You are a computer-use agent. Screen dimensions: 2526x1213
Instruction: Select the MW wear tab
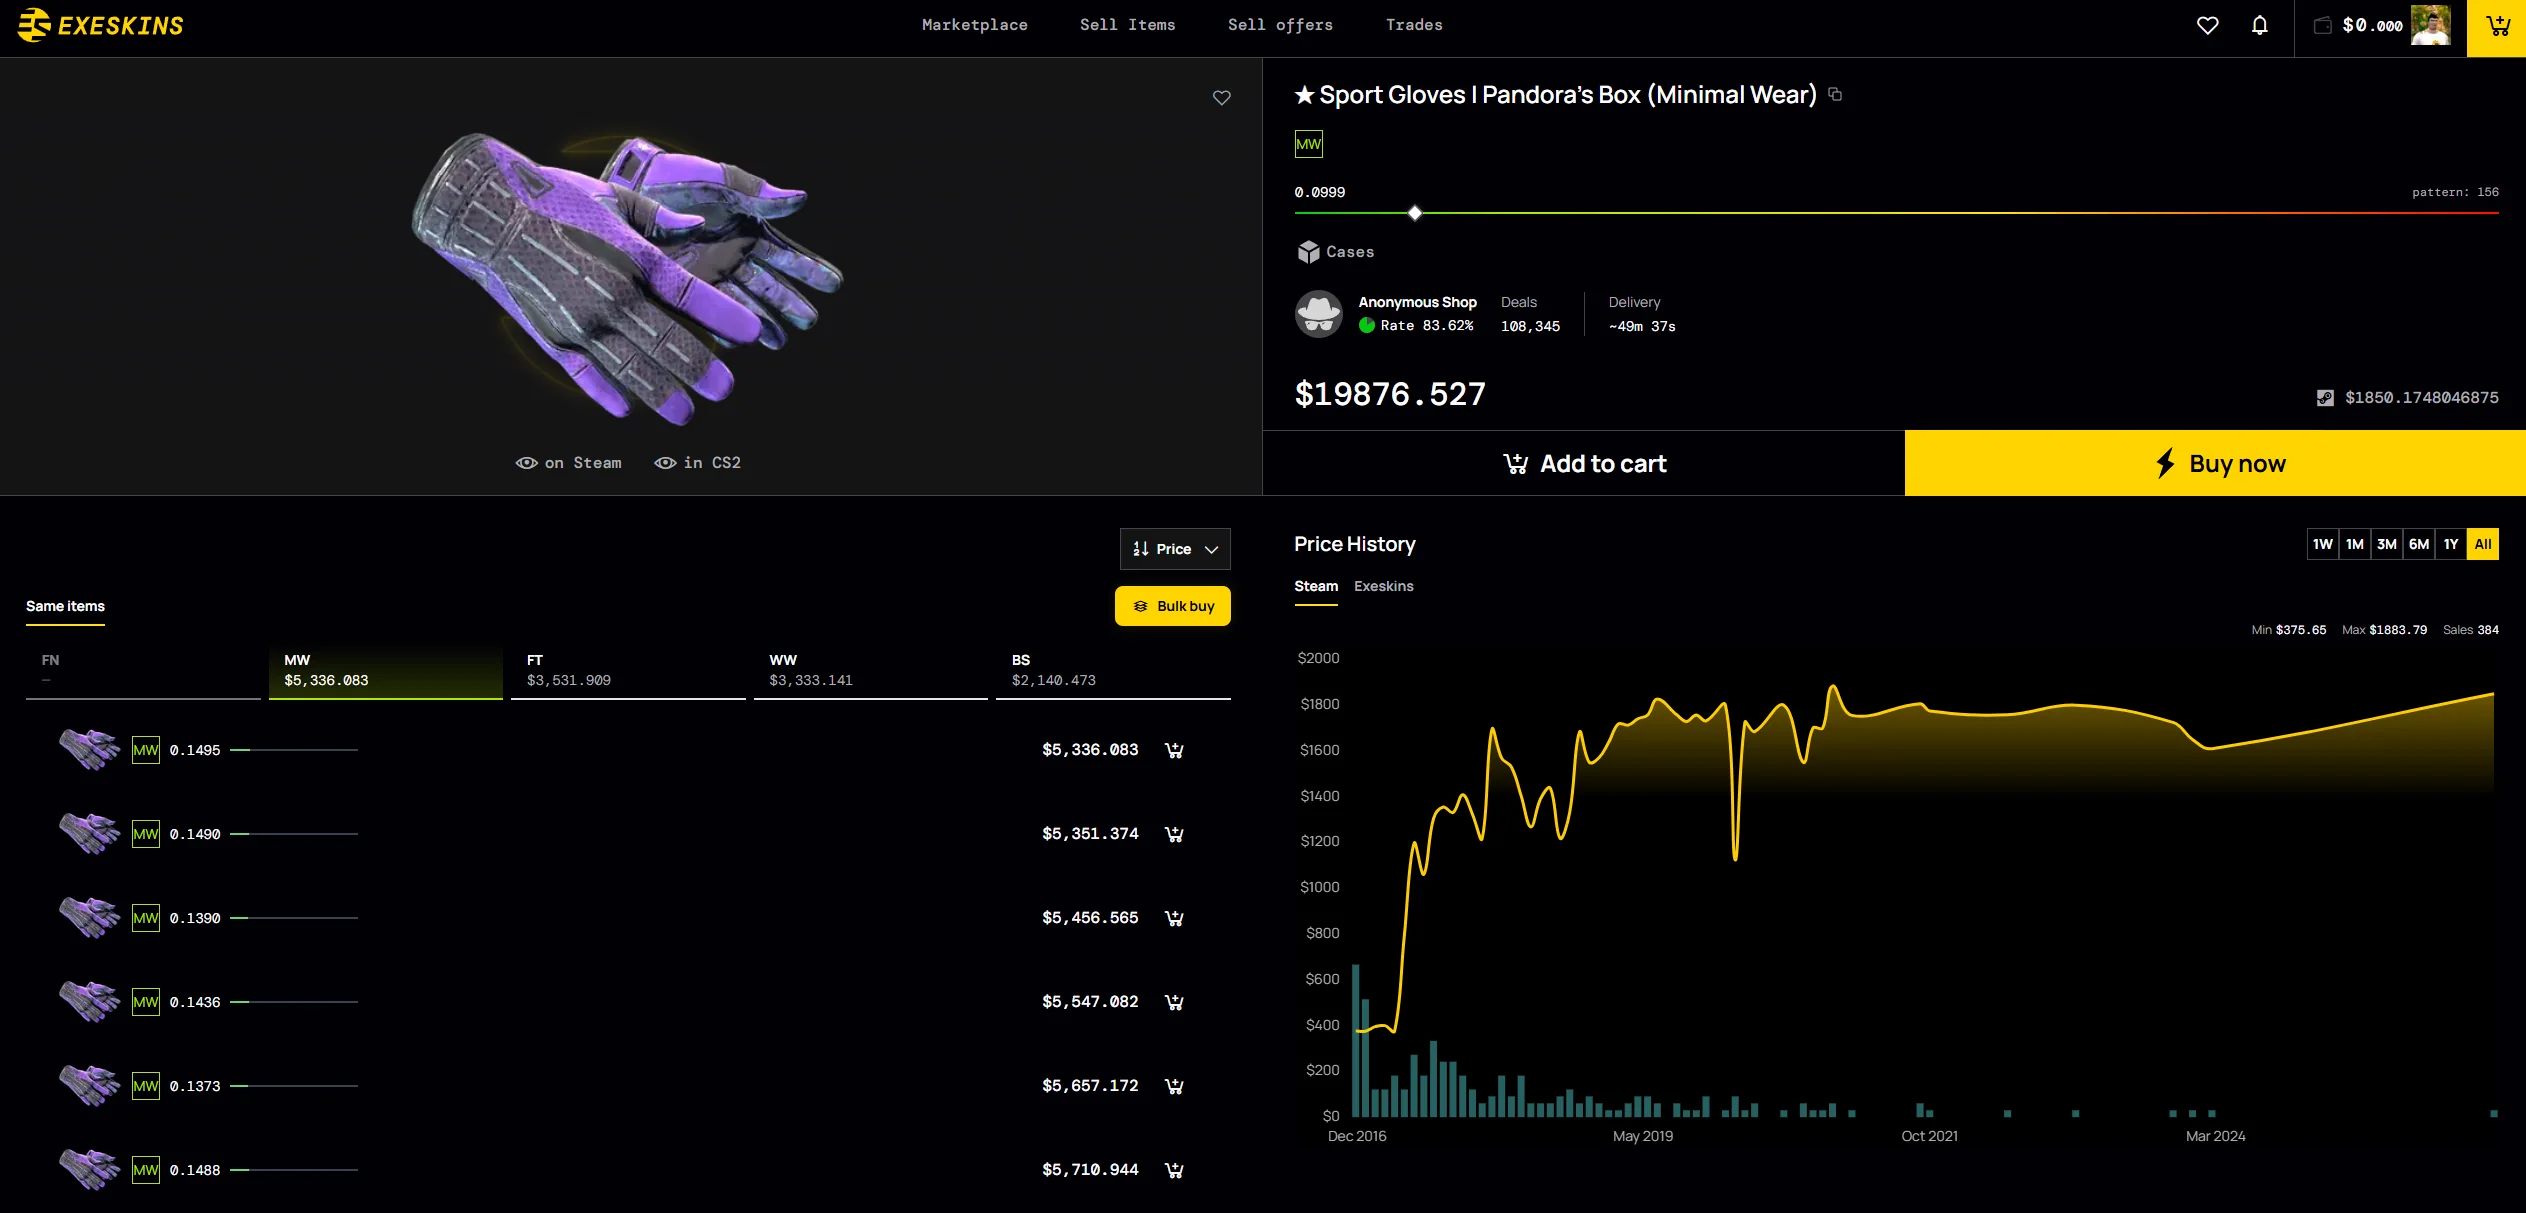[x=386, y=671]
